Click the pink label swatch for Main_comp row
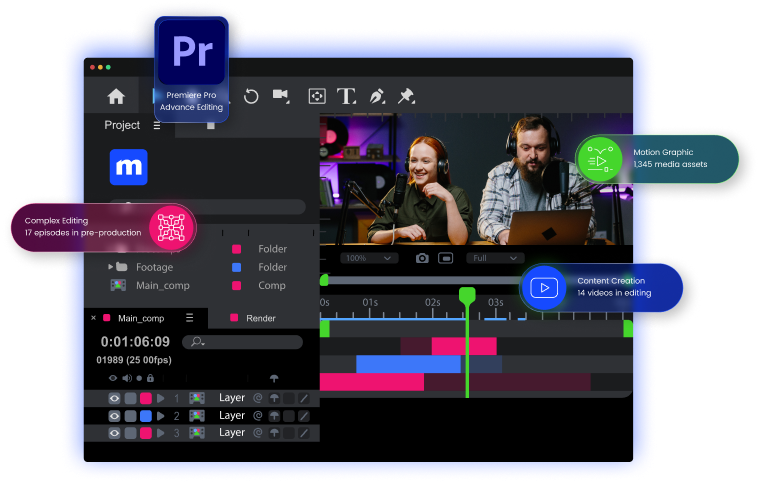759x482 pixels. [237, 286]
